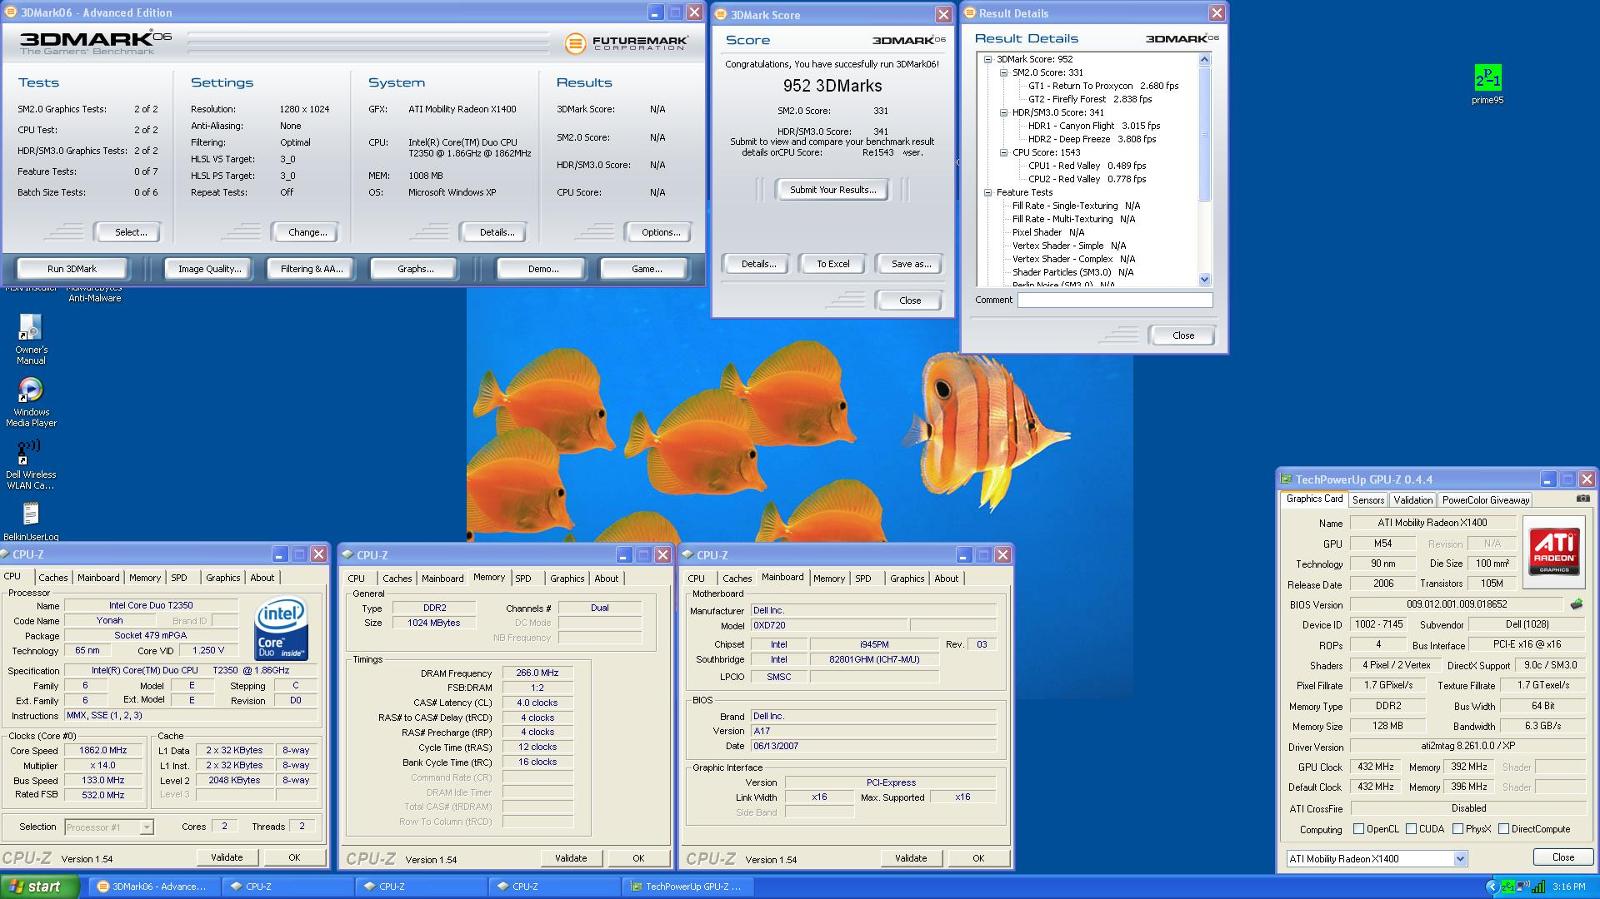Export score with the To Excel button
This screenshot has height=899, width=1600.
[x=833, y=264]
